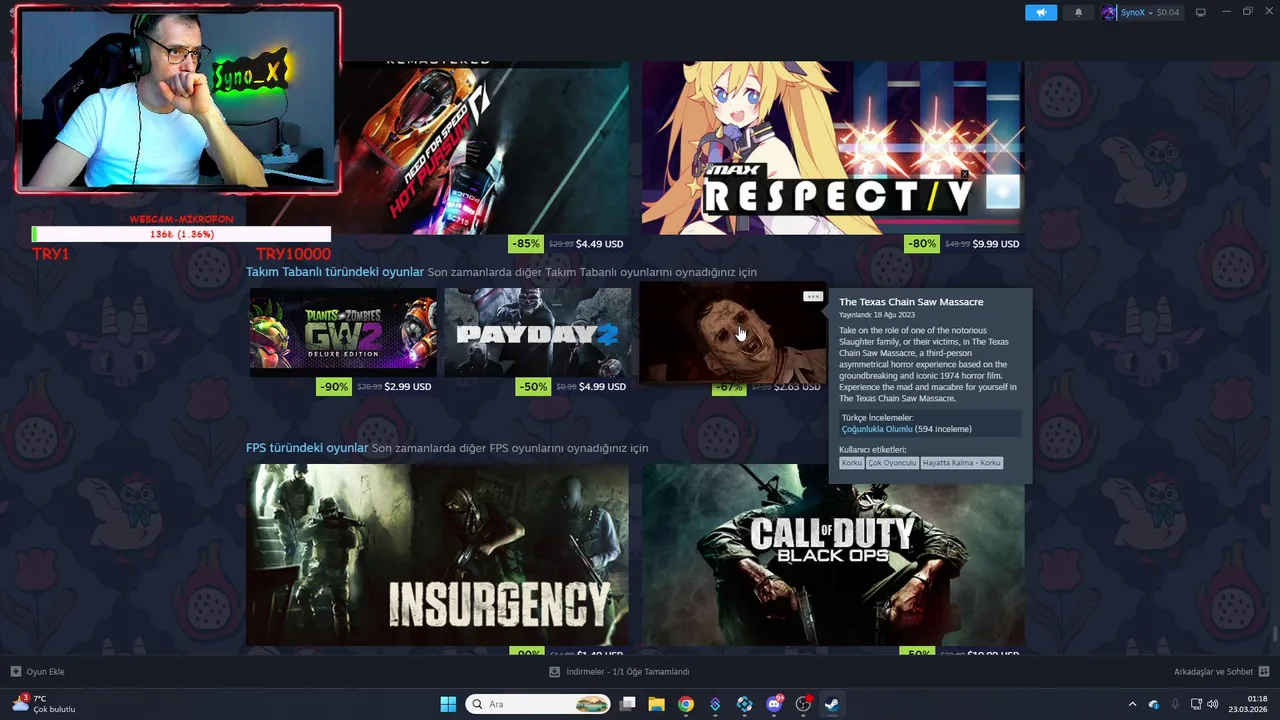Open Steam announcements megaphone button
Screen dimensions: 1280x720
tap(1040, 12)
